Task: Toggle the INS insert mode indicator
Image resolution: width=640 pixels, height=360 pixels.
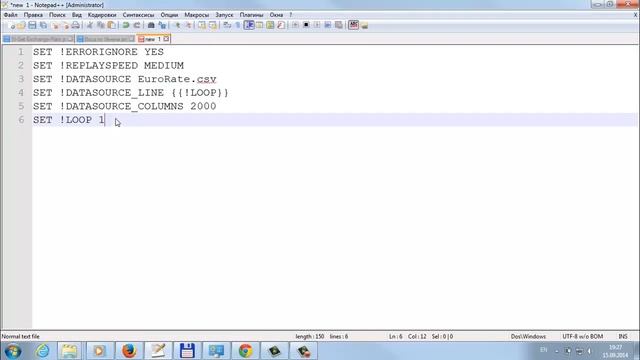Action: [x=623, y=336]
